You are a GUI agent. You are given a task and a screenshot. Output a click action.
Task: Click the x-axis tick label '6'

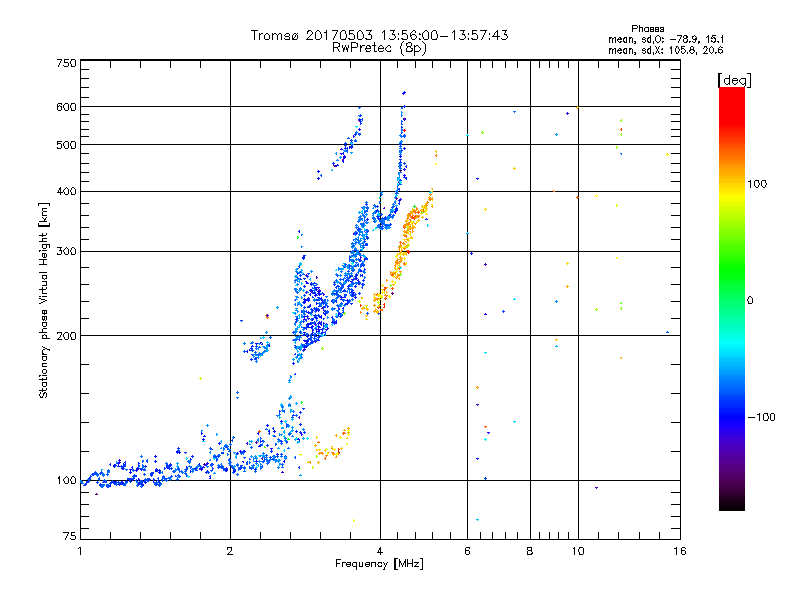[x=467, y=551]
